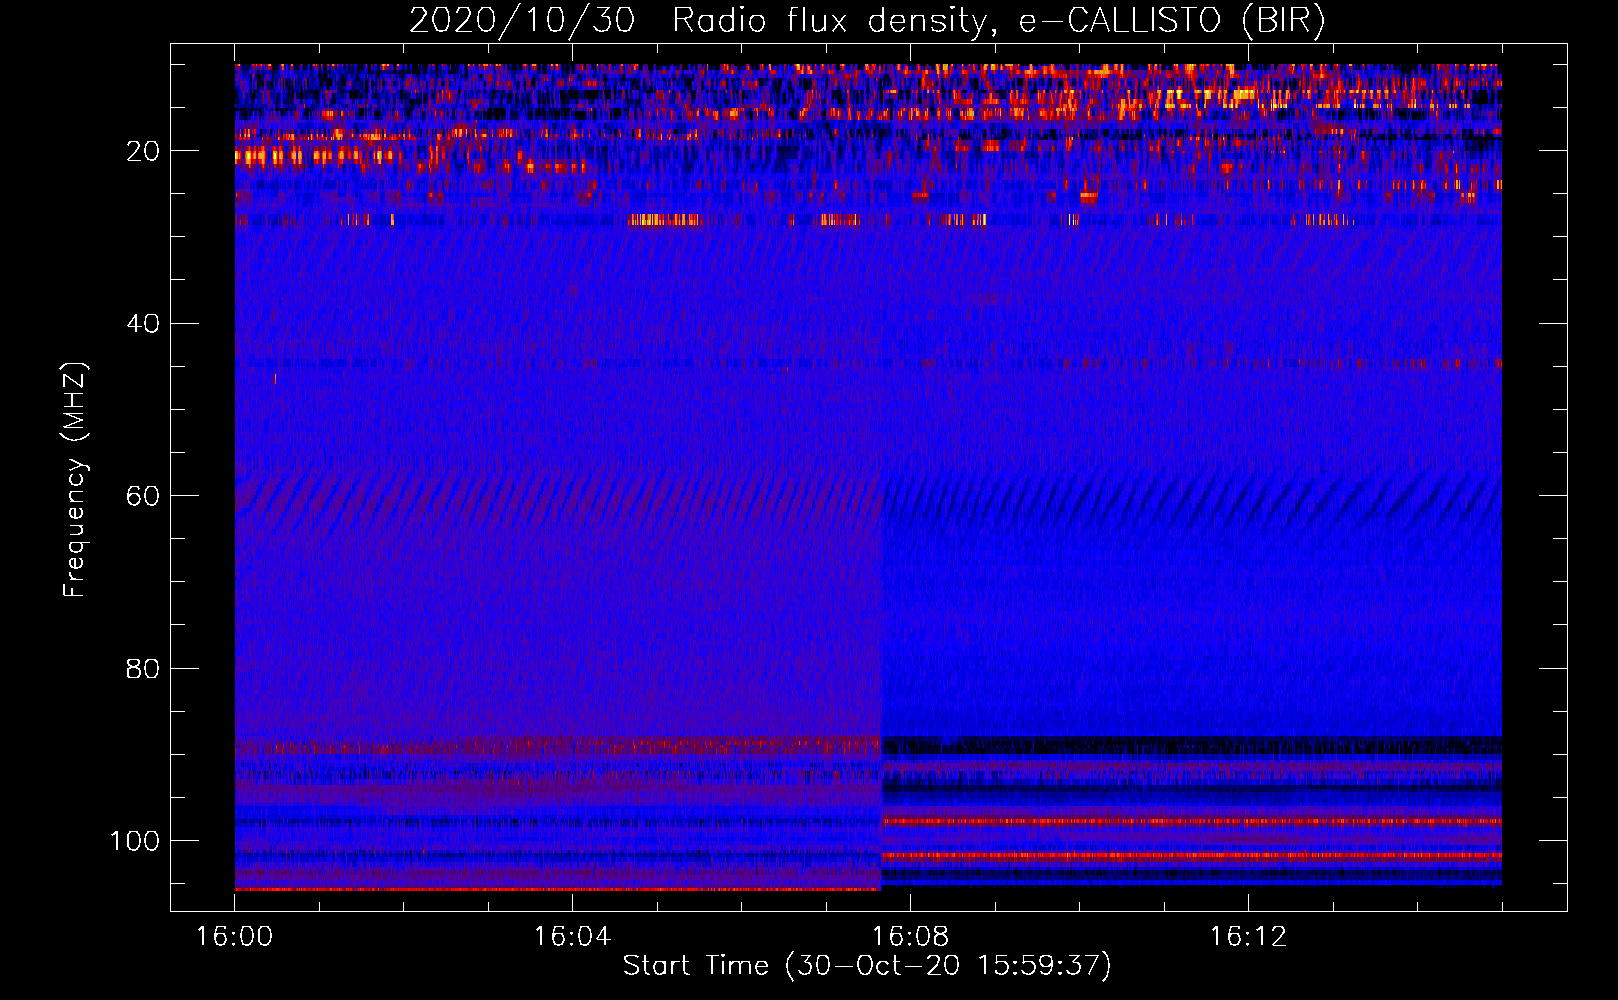Click the '100' frequency tick label
1618x1000 pixels.
pos(135,840)
